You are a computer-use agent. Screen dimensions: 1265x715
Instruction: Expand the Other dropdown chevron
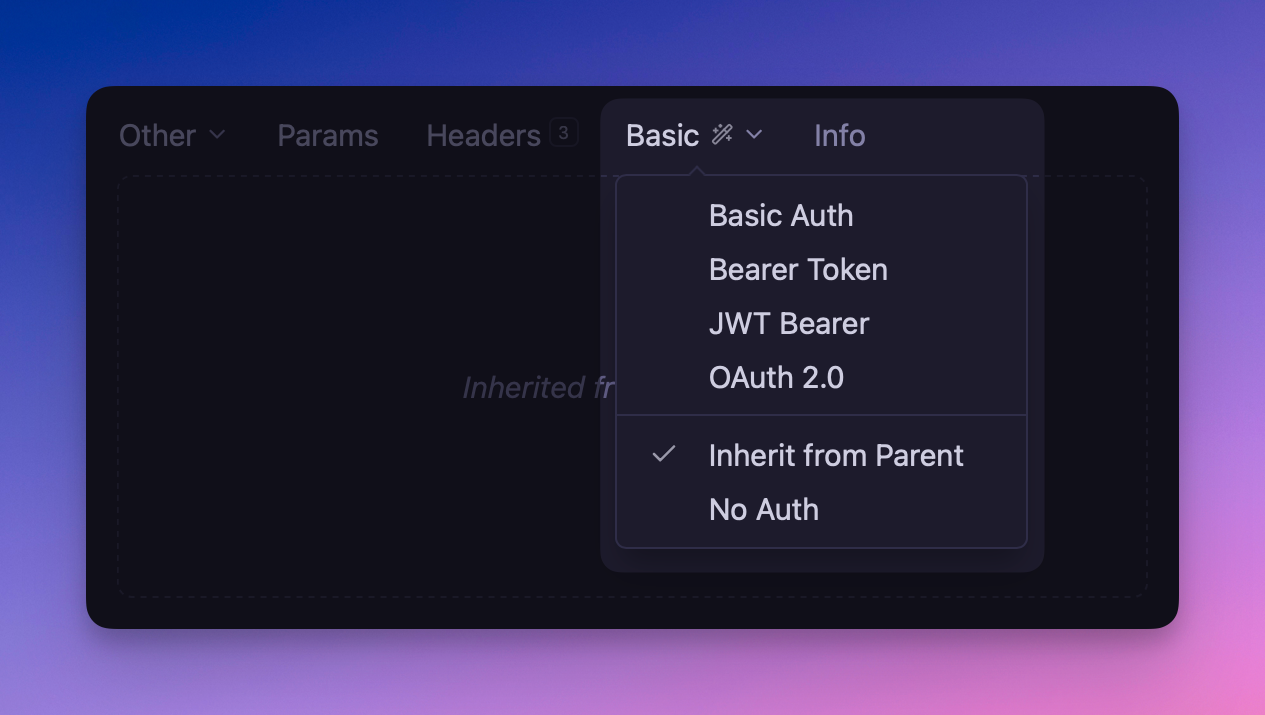[x=217, y=135]
